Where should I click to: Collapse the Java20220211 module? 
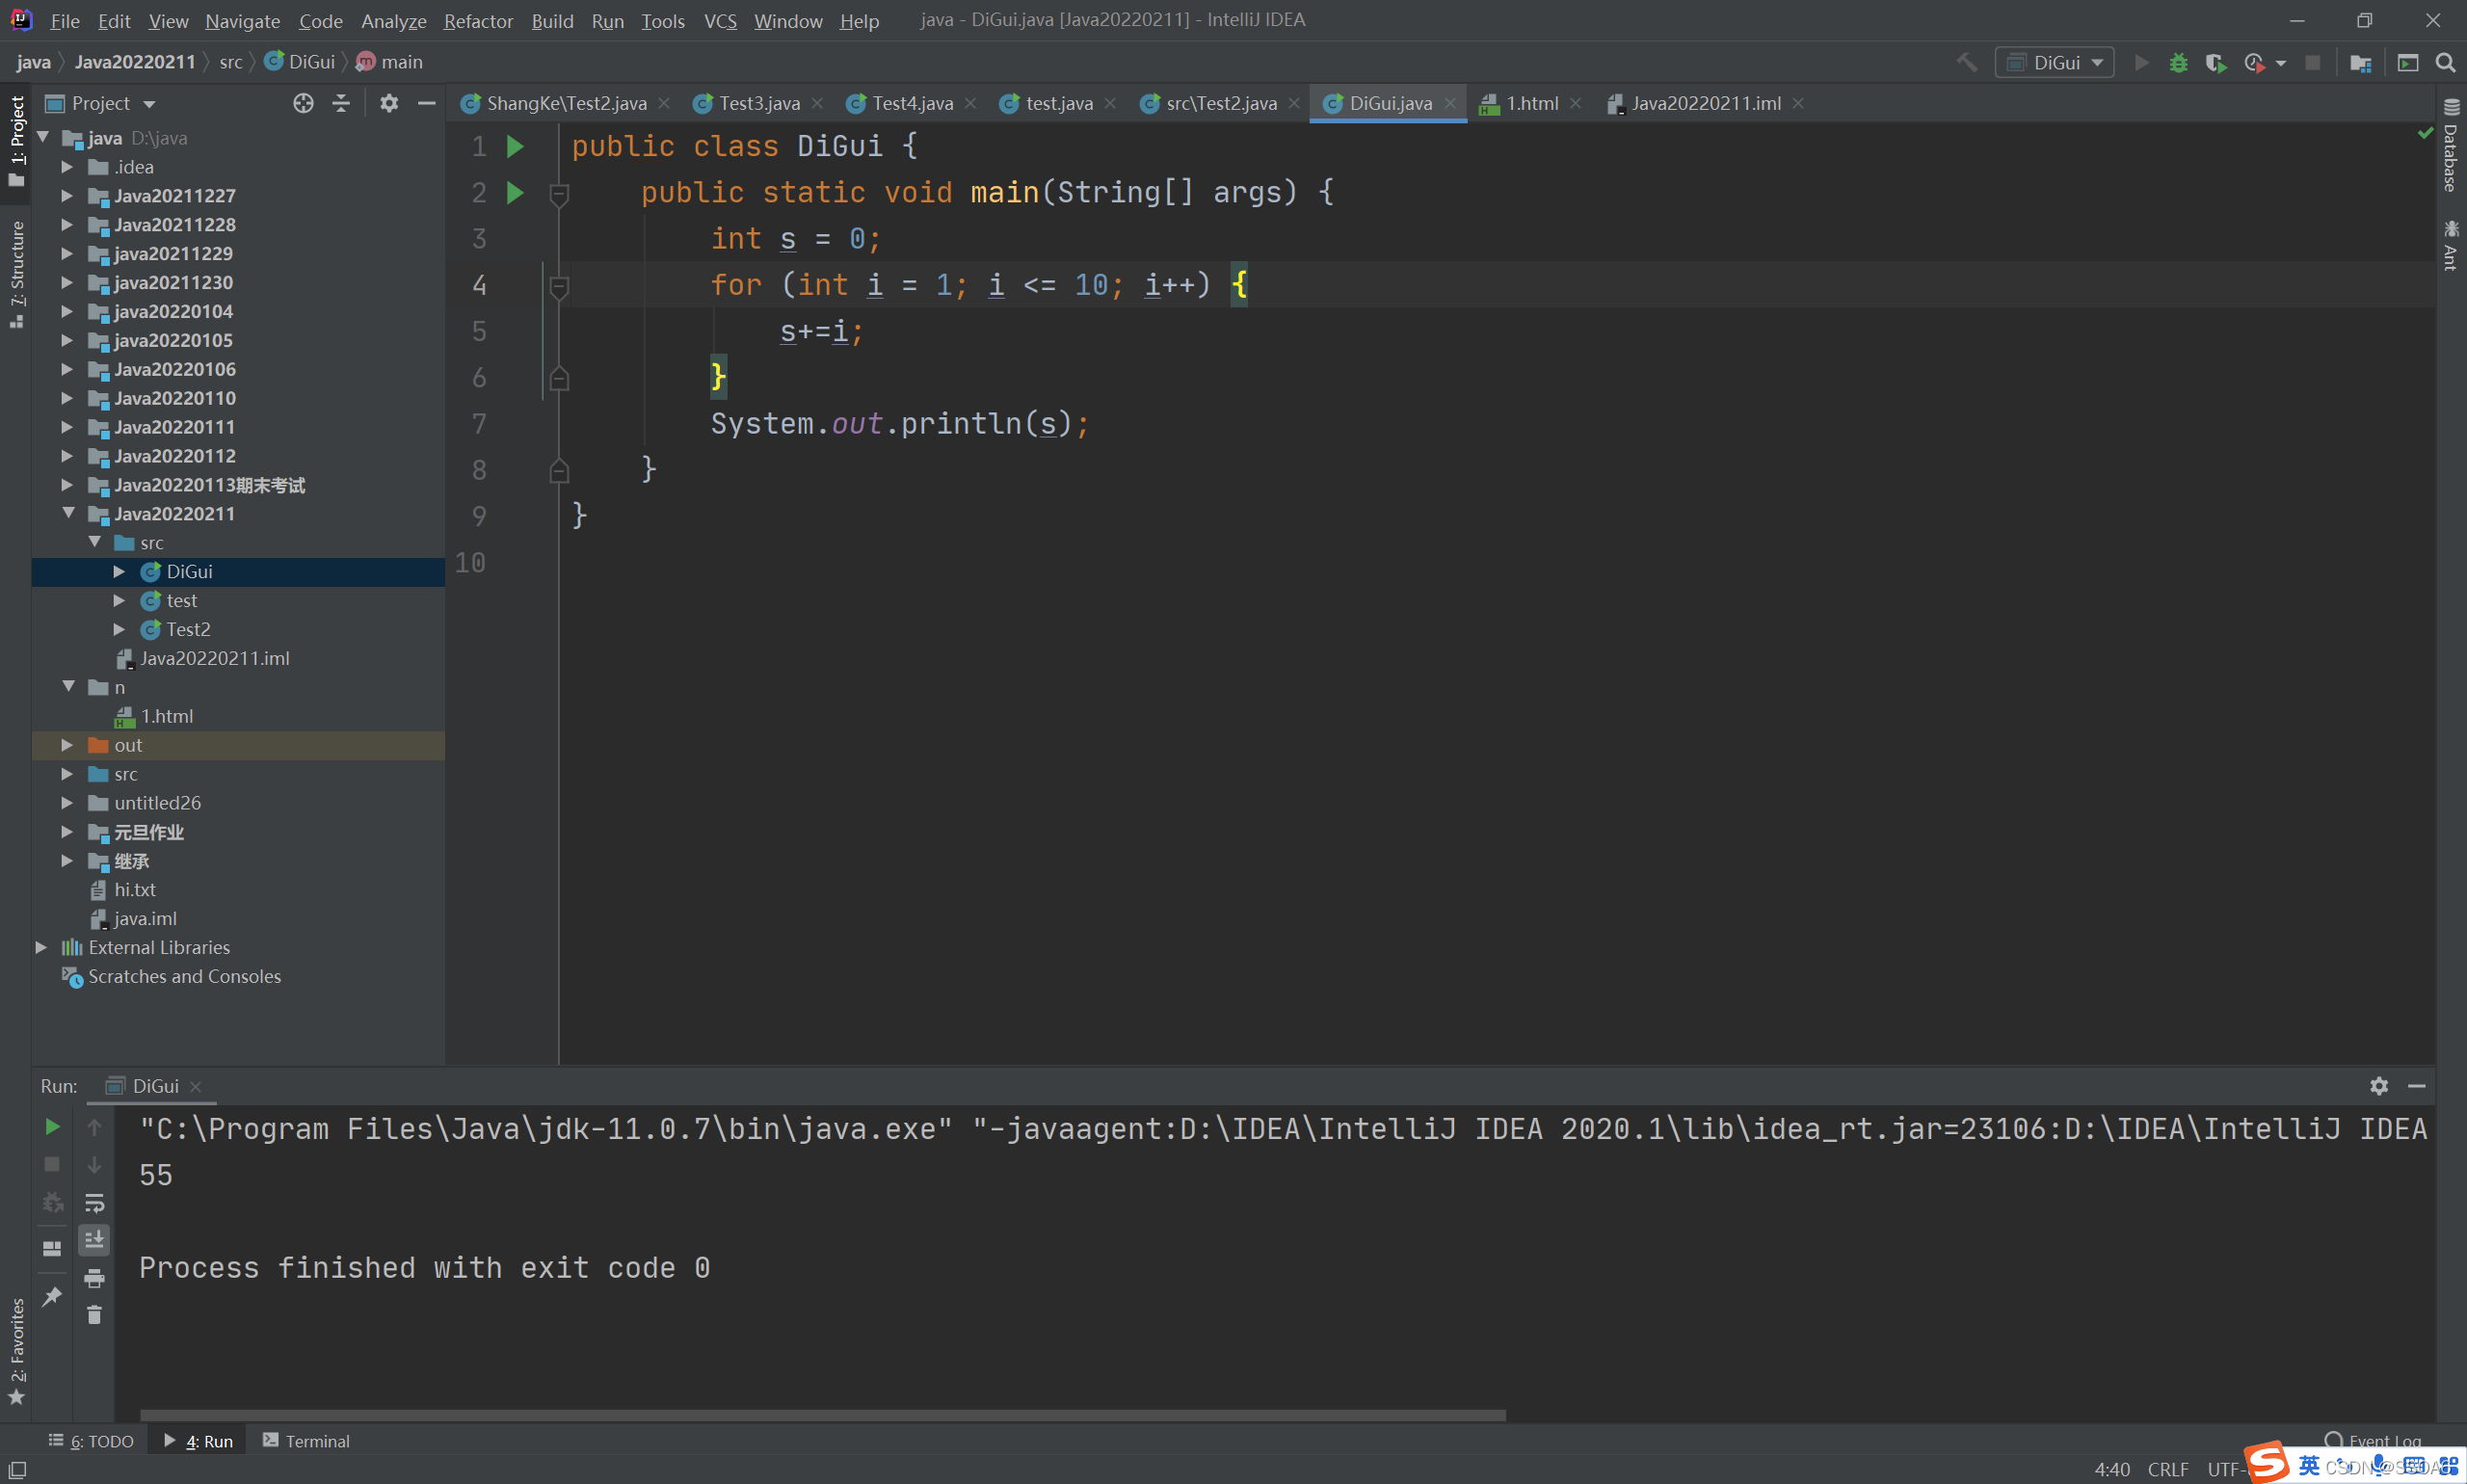click(x=68, y=513)
